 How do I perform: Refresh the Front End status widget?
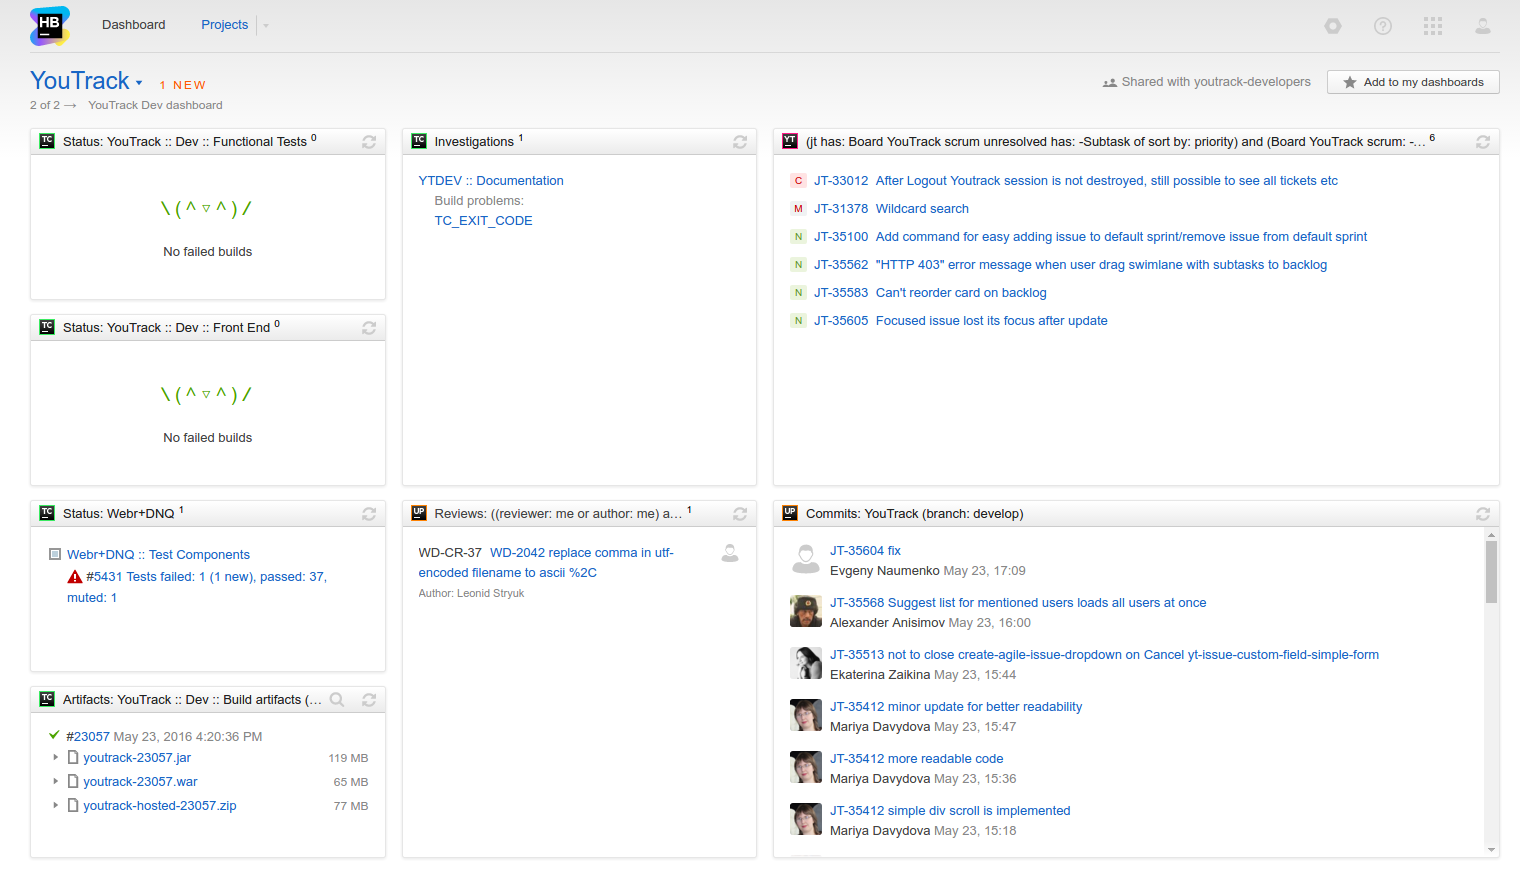point(369,328)
